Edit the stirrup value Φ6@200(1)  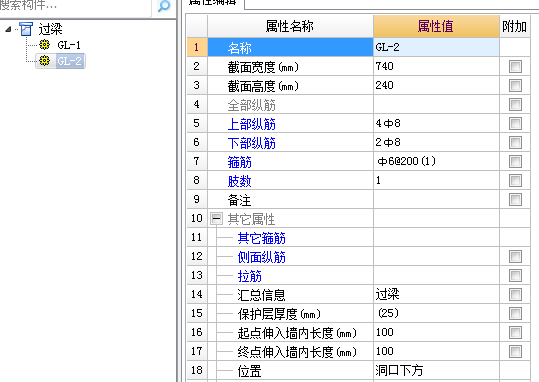[x=436, y=161]
